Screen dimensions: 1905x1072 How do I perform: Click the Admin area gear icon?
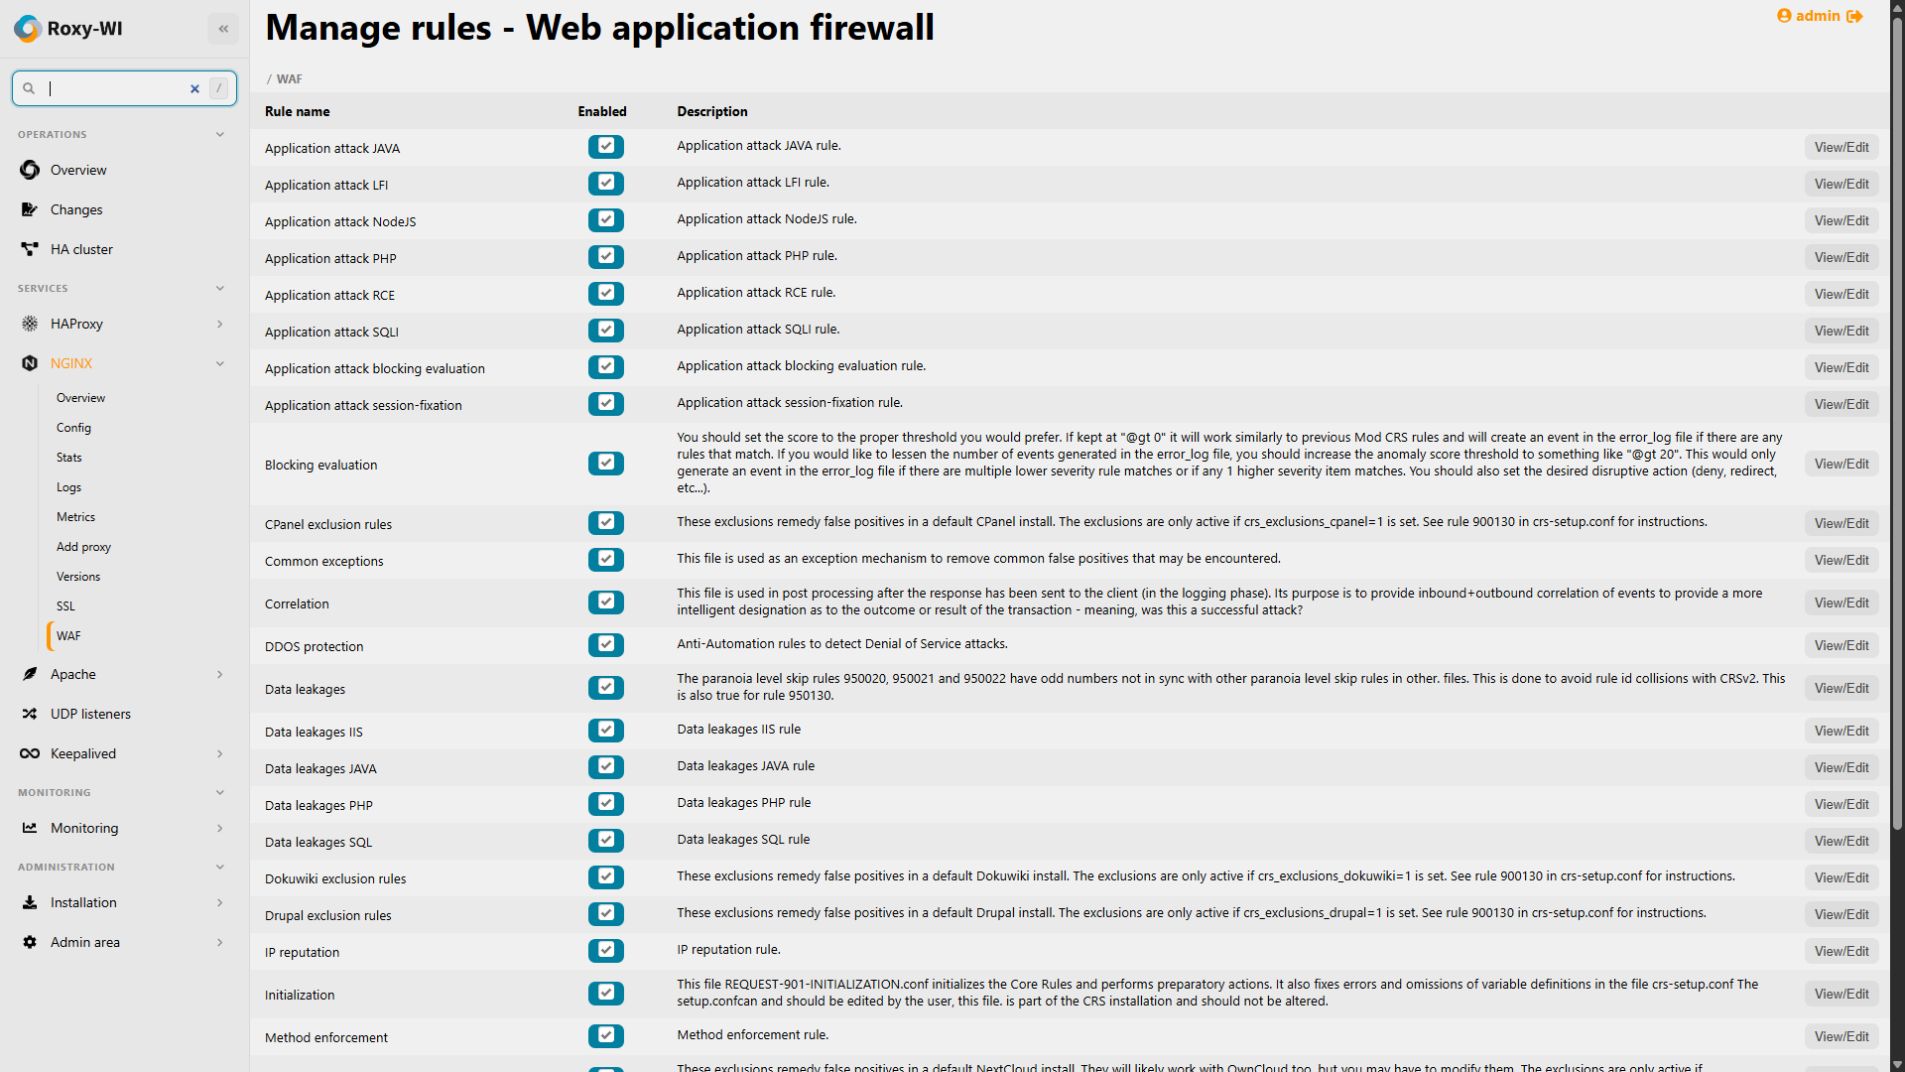[30, 943]
